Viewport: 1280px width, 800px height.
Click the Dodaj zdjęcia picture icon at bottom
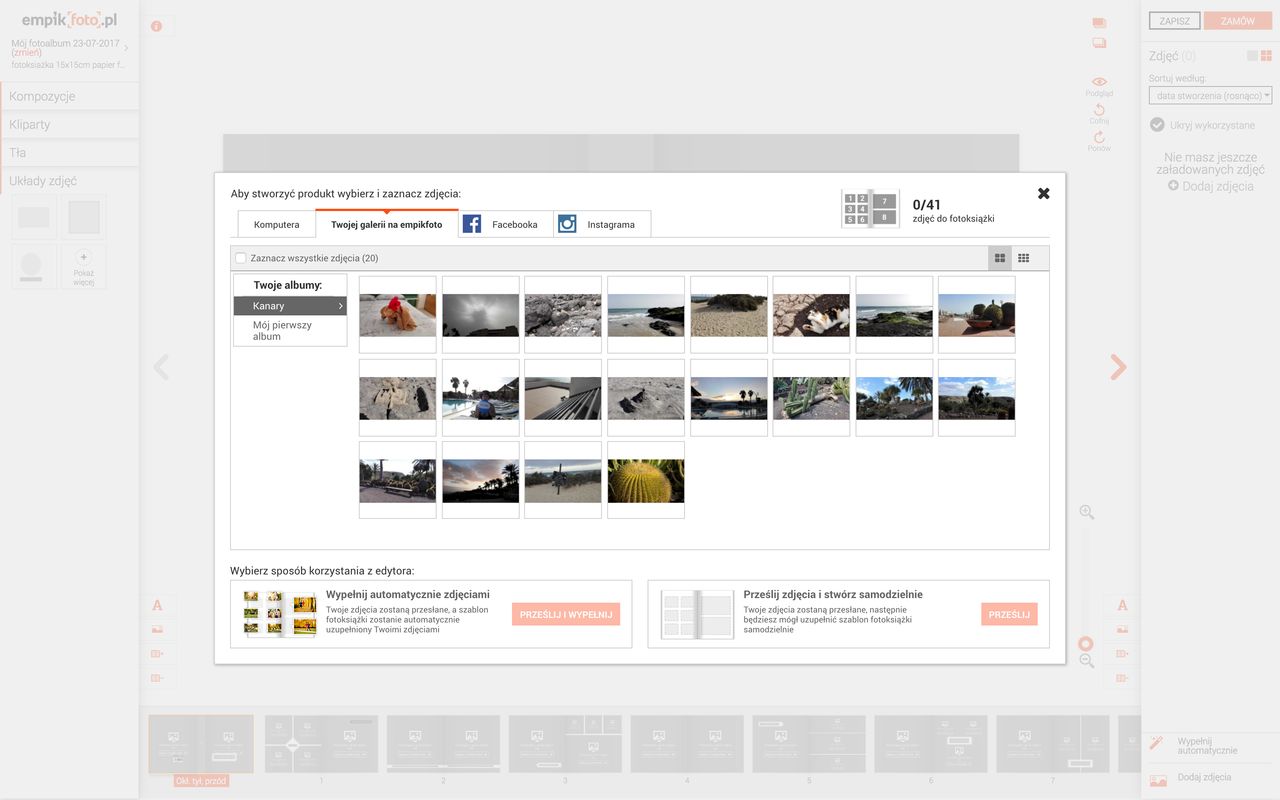pos(1158,780)
